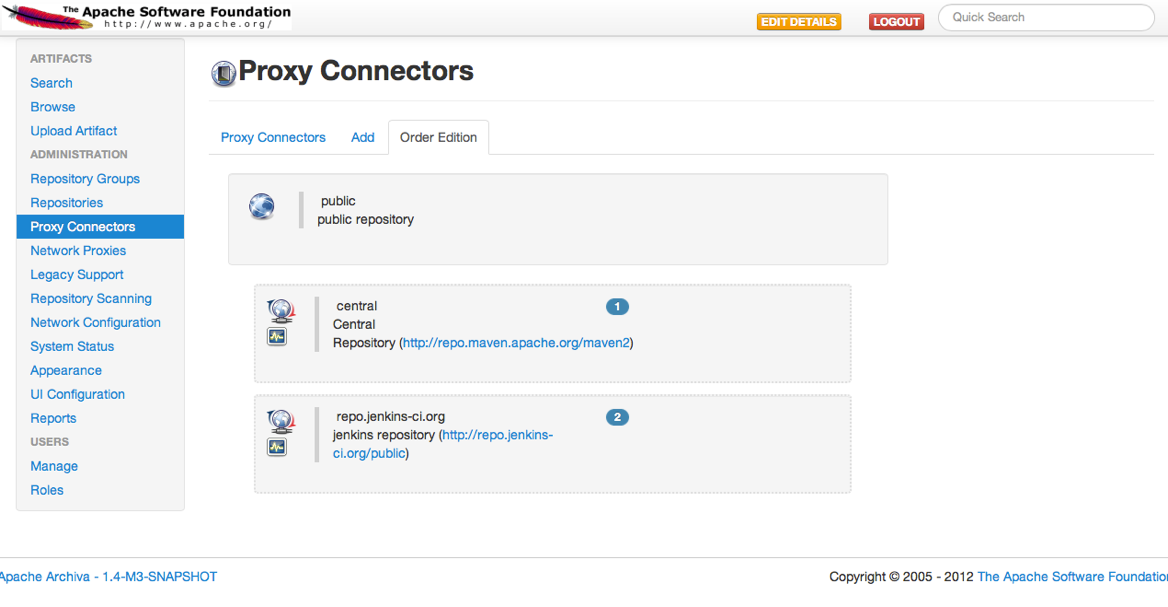The image size is (1168, 607).
Task: Select the Order Edition tab
Action: click(438, 138)
